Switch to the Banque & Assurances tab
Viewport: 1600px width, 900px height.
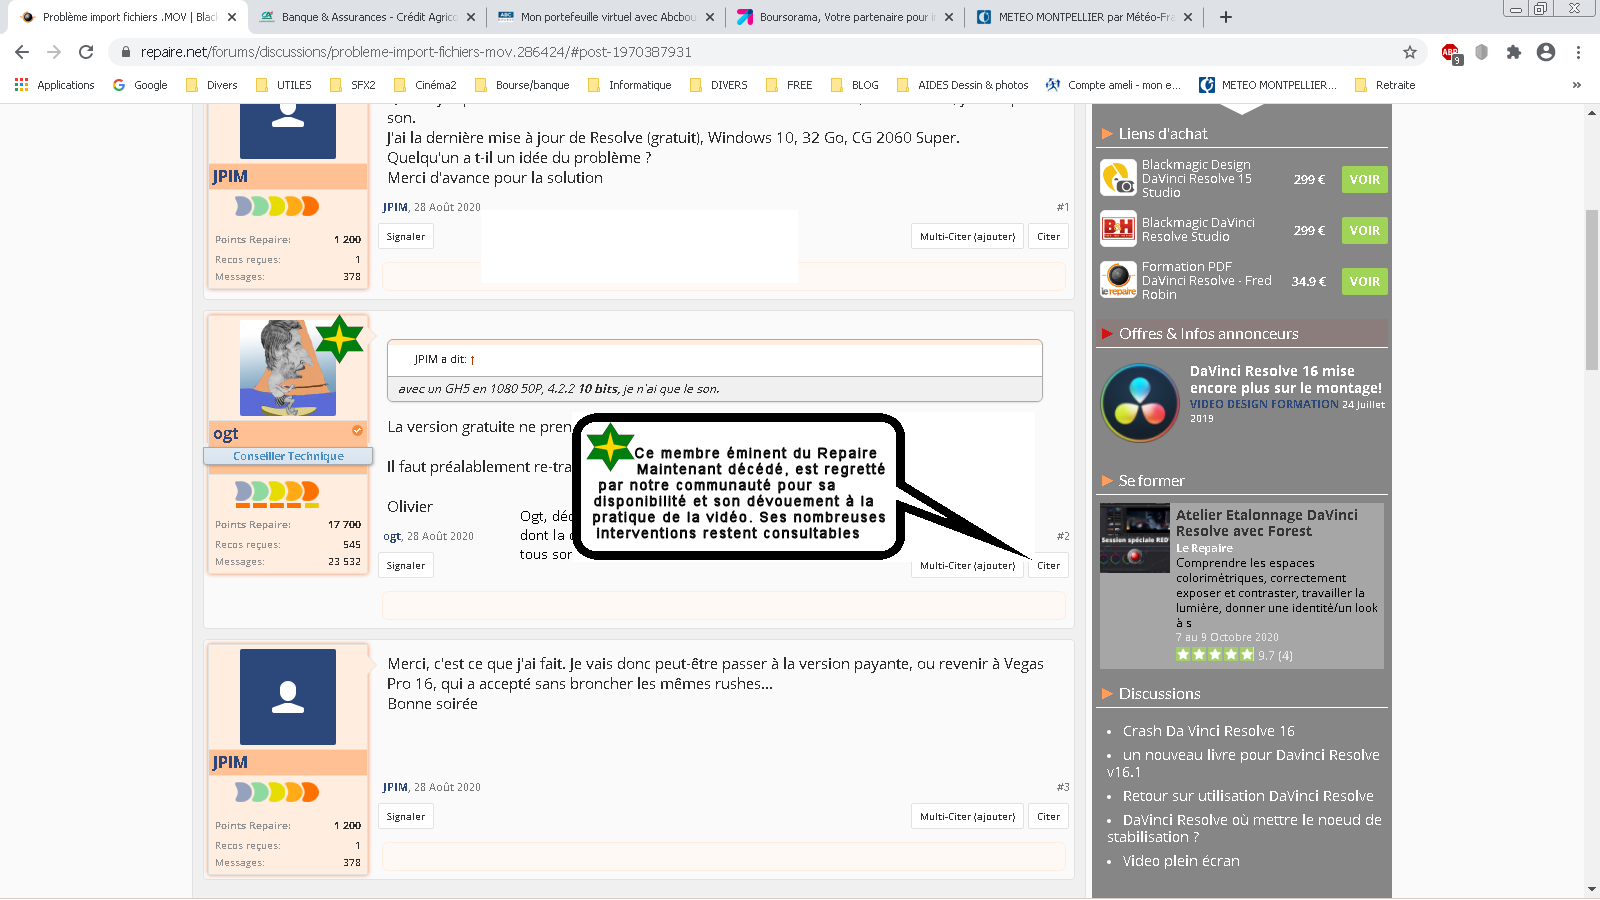366,17
